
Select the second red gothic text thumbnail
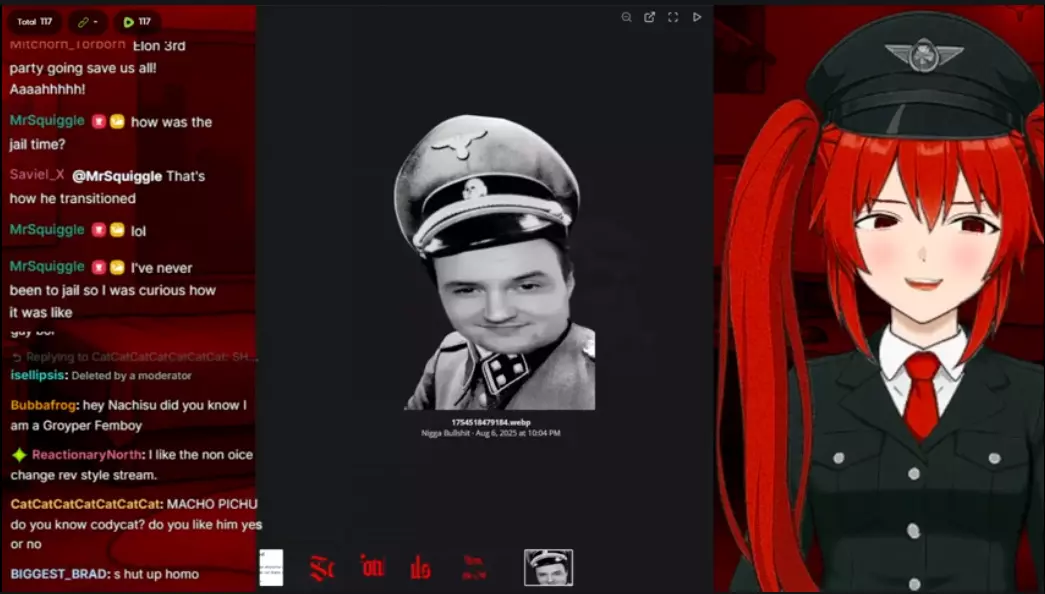point(372,566)
